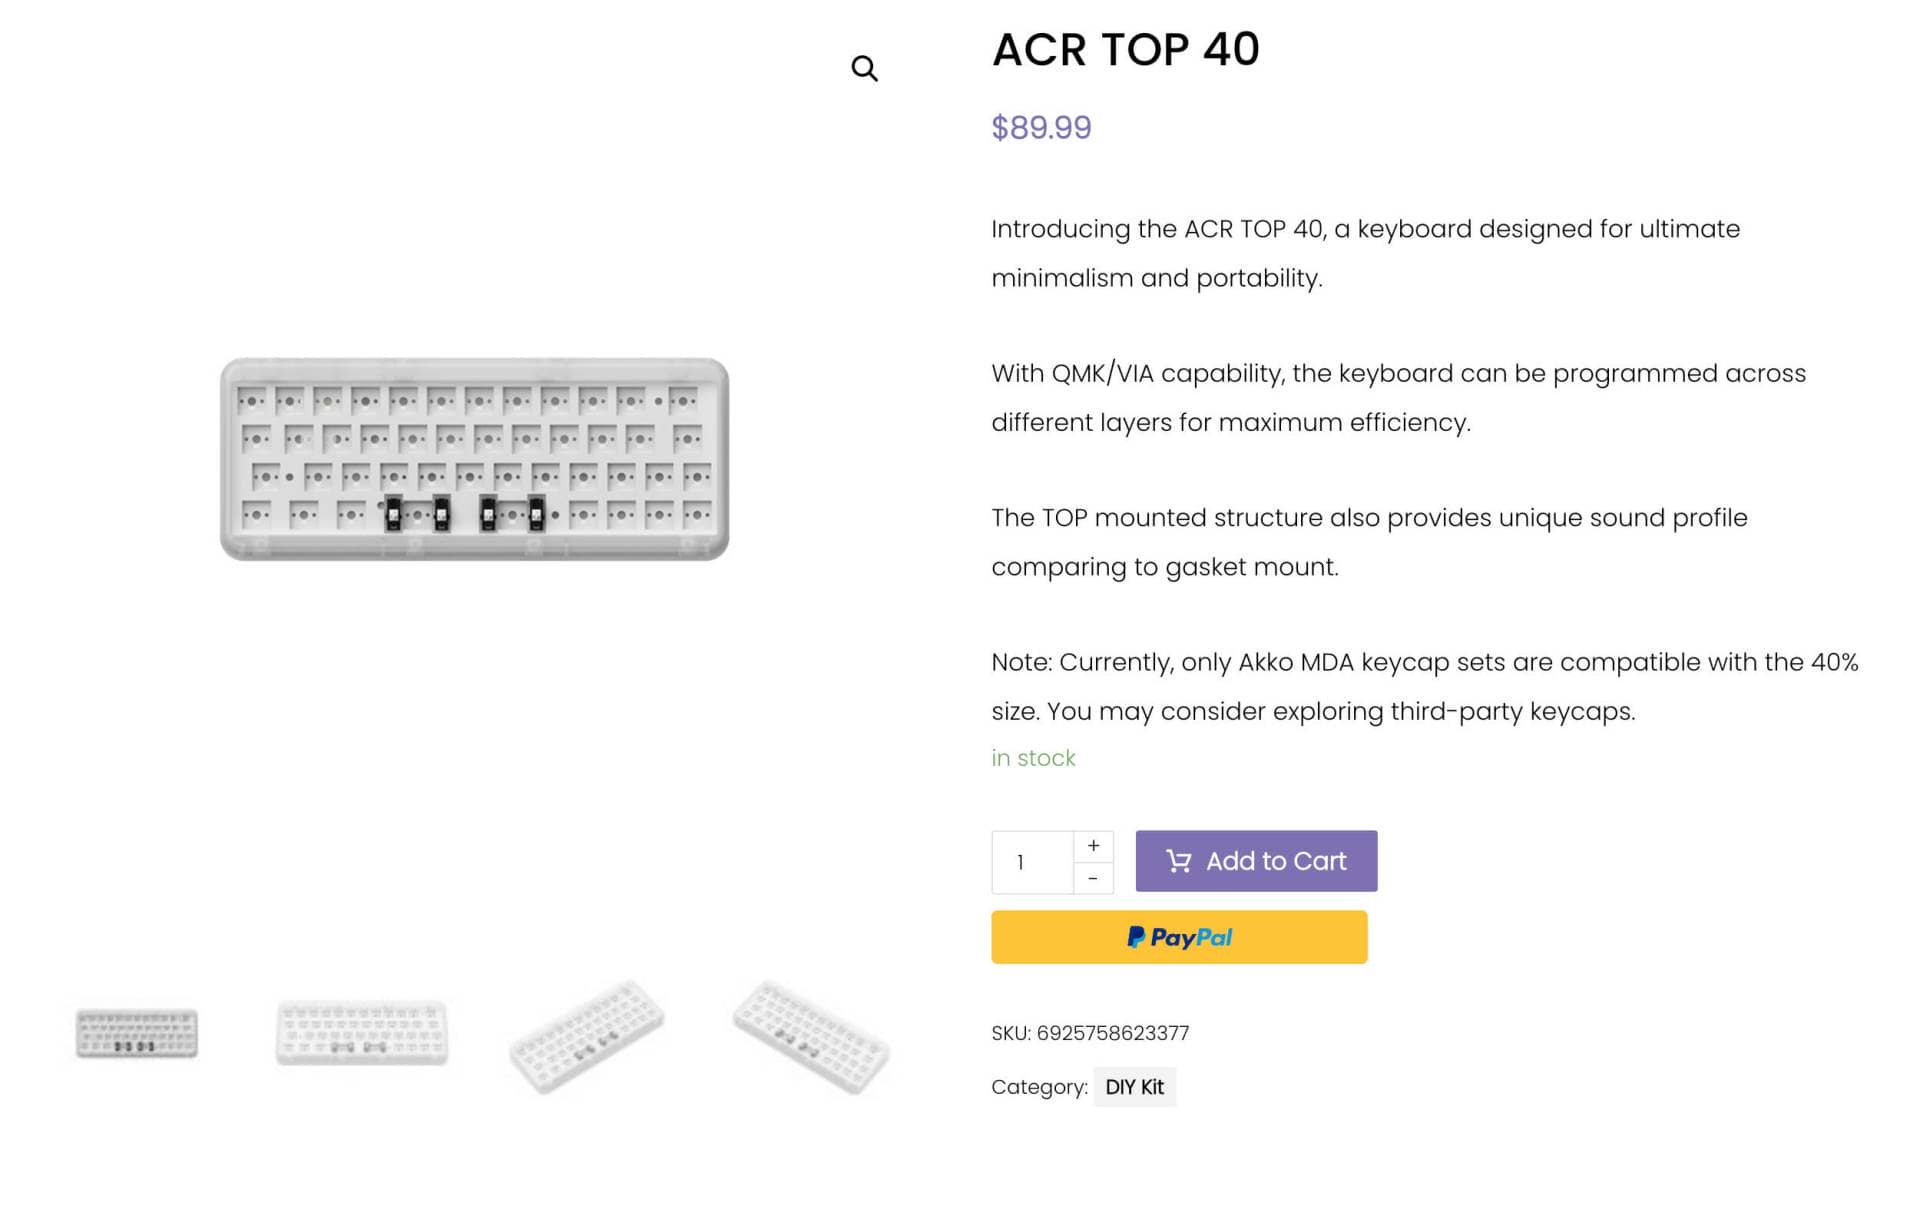The height and width of the screenshot is (1206, 1920).
Task: Check out with the yellow PayPal button
Action: tap(1179, 937)
